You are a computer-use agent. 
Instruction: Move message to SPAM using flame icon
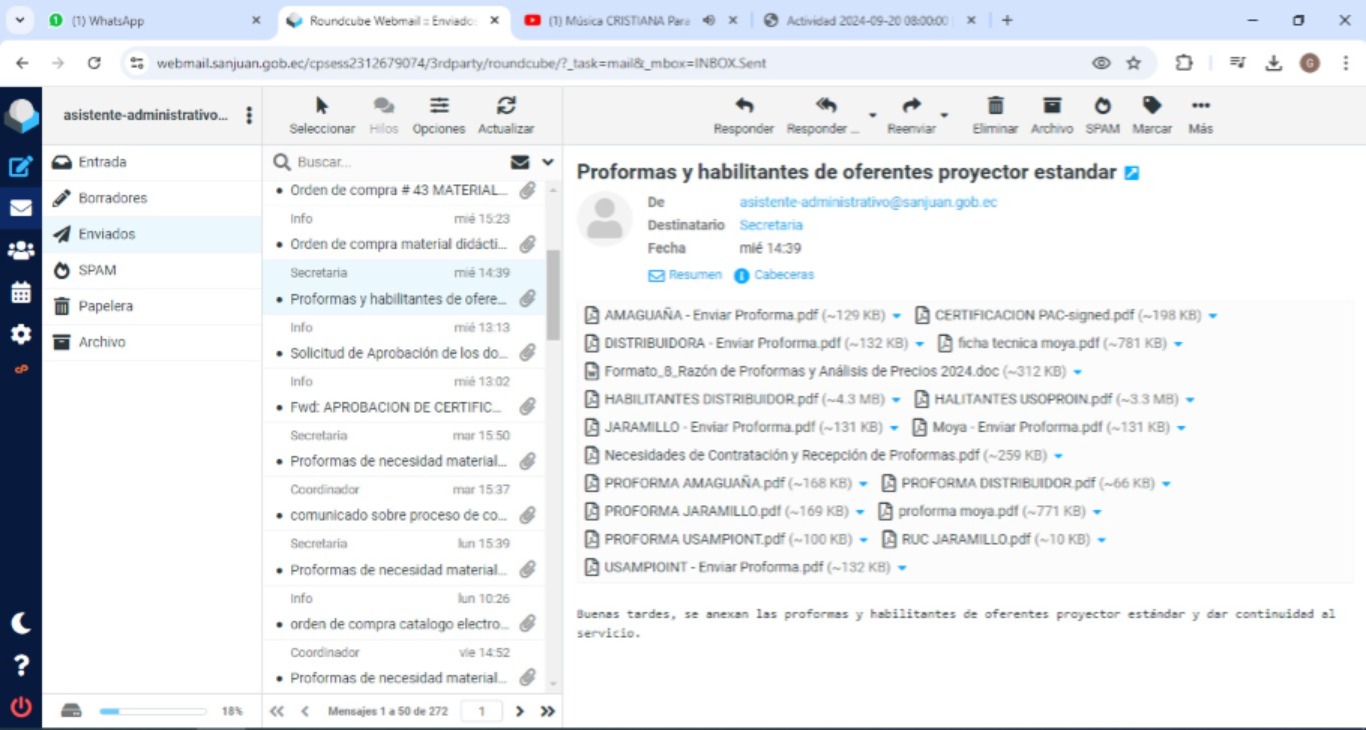[x=1102, y=106]
